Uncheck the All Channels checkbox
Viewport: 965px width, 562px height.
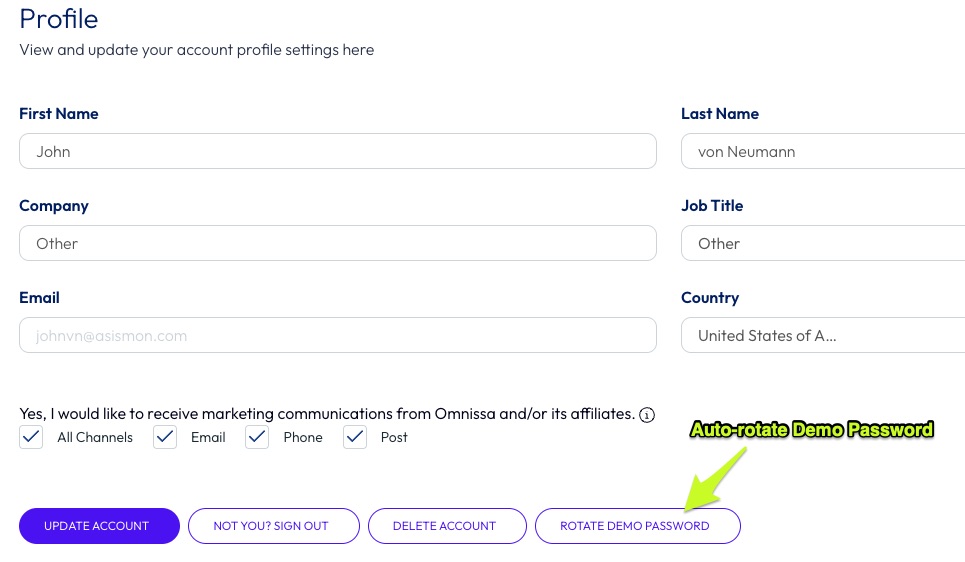(32, 437)
